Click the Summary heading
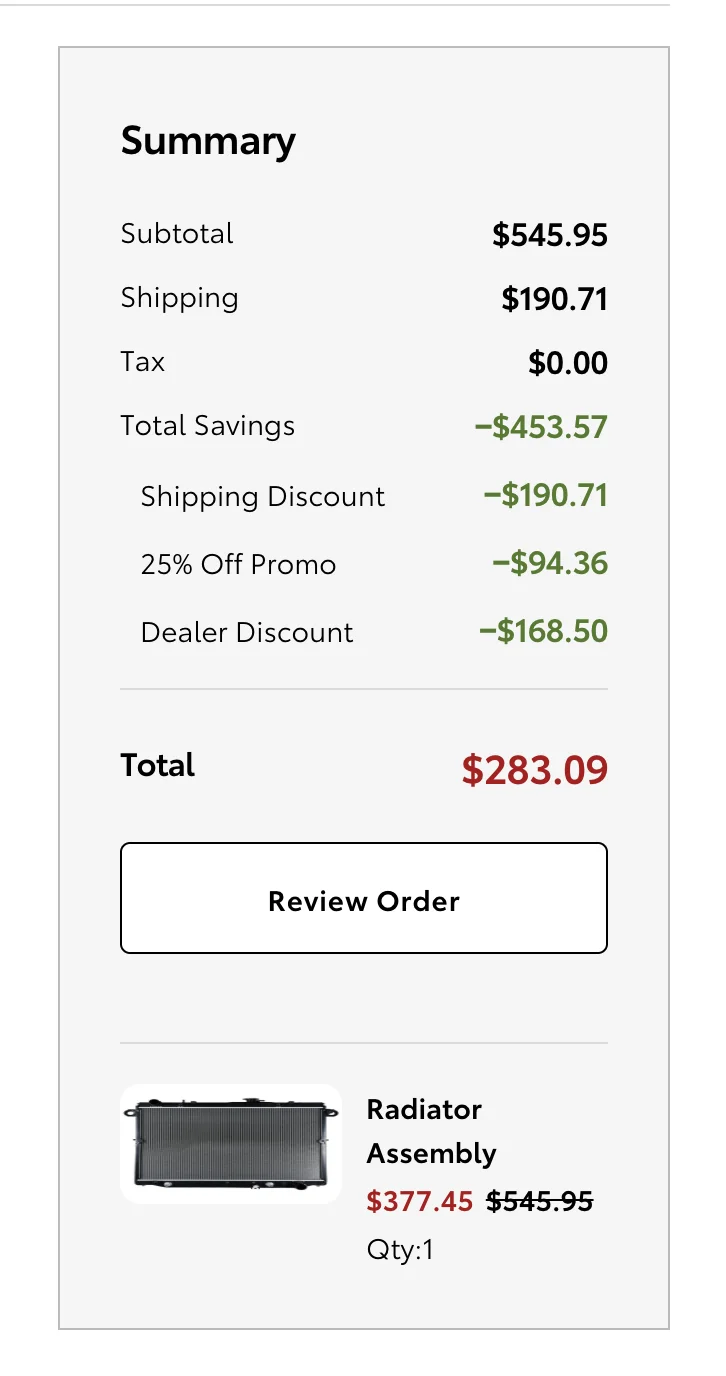726x1376 pixels. click(x=208, y=141)
